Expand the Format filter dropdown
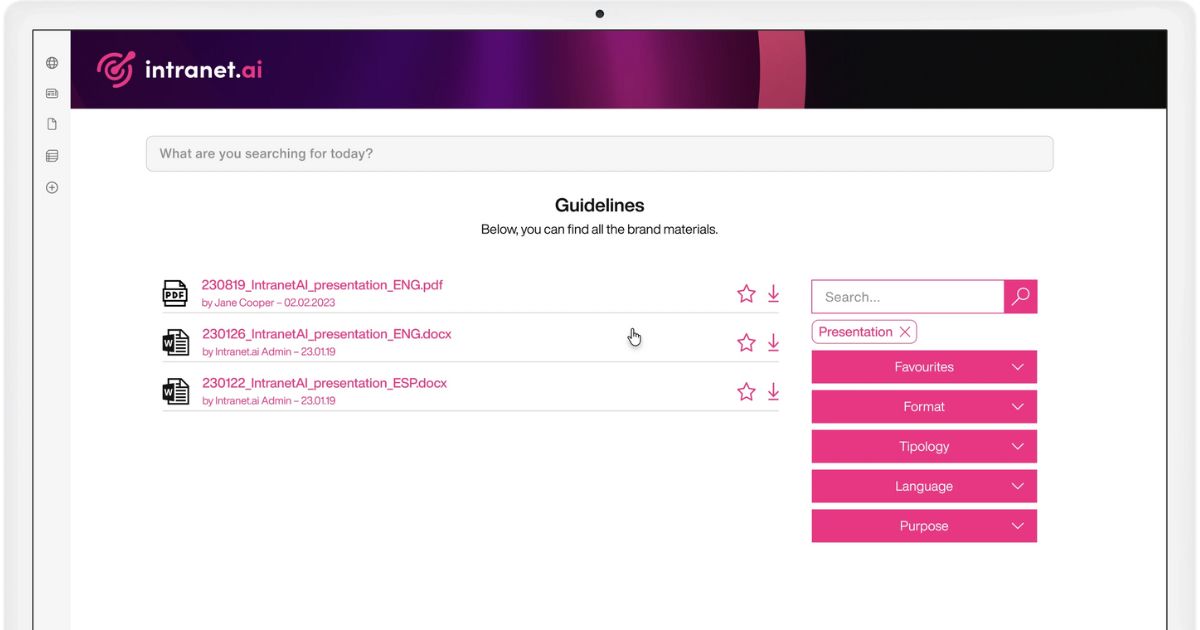Screen dimensions: 1200x630 923,407
